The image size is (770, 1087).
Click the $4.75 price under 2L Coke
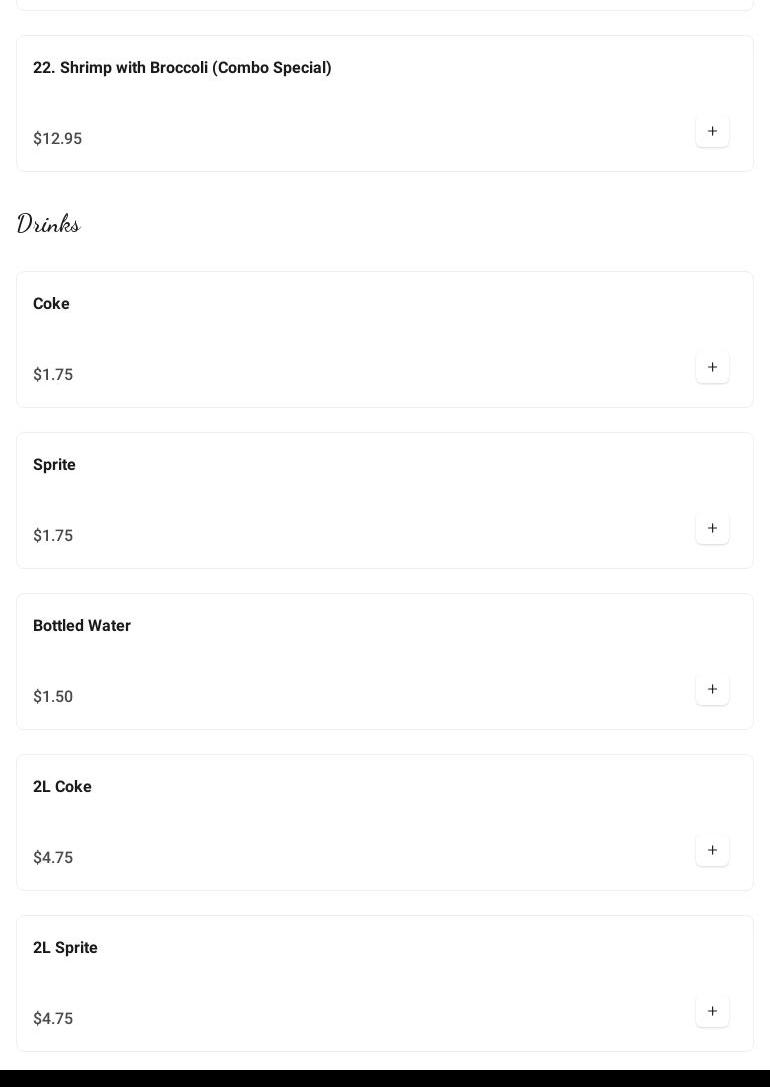coord(53,858)
